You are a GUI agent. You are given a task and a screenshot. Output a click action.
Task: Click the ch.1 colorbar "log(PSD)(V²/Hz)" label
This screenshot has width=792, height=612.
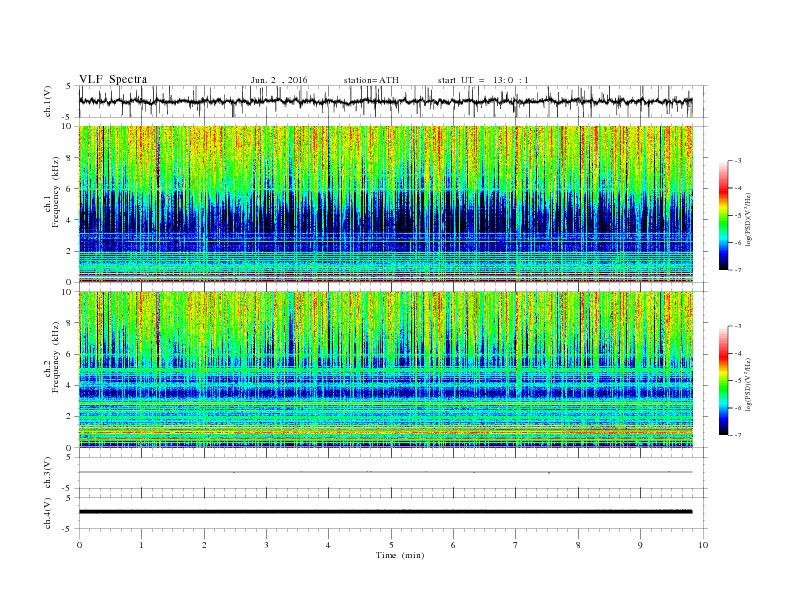click(750, 219)
